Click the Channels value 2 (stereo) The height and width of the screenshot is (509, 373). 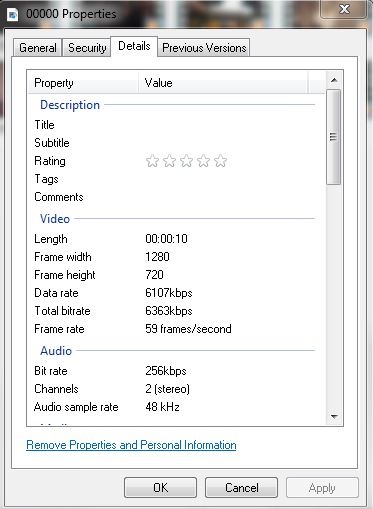point(167,389)
